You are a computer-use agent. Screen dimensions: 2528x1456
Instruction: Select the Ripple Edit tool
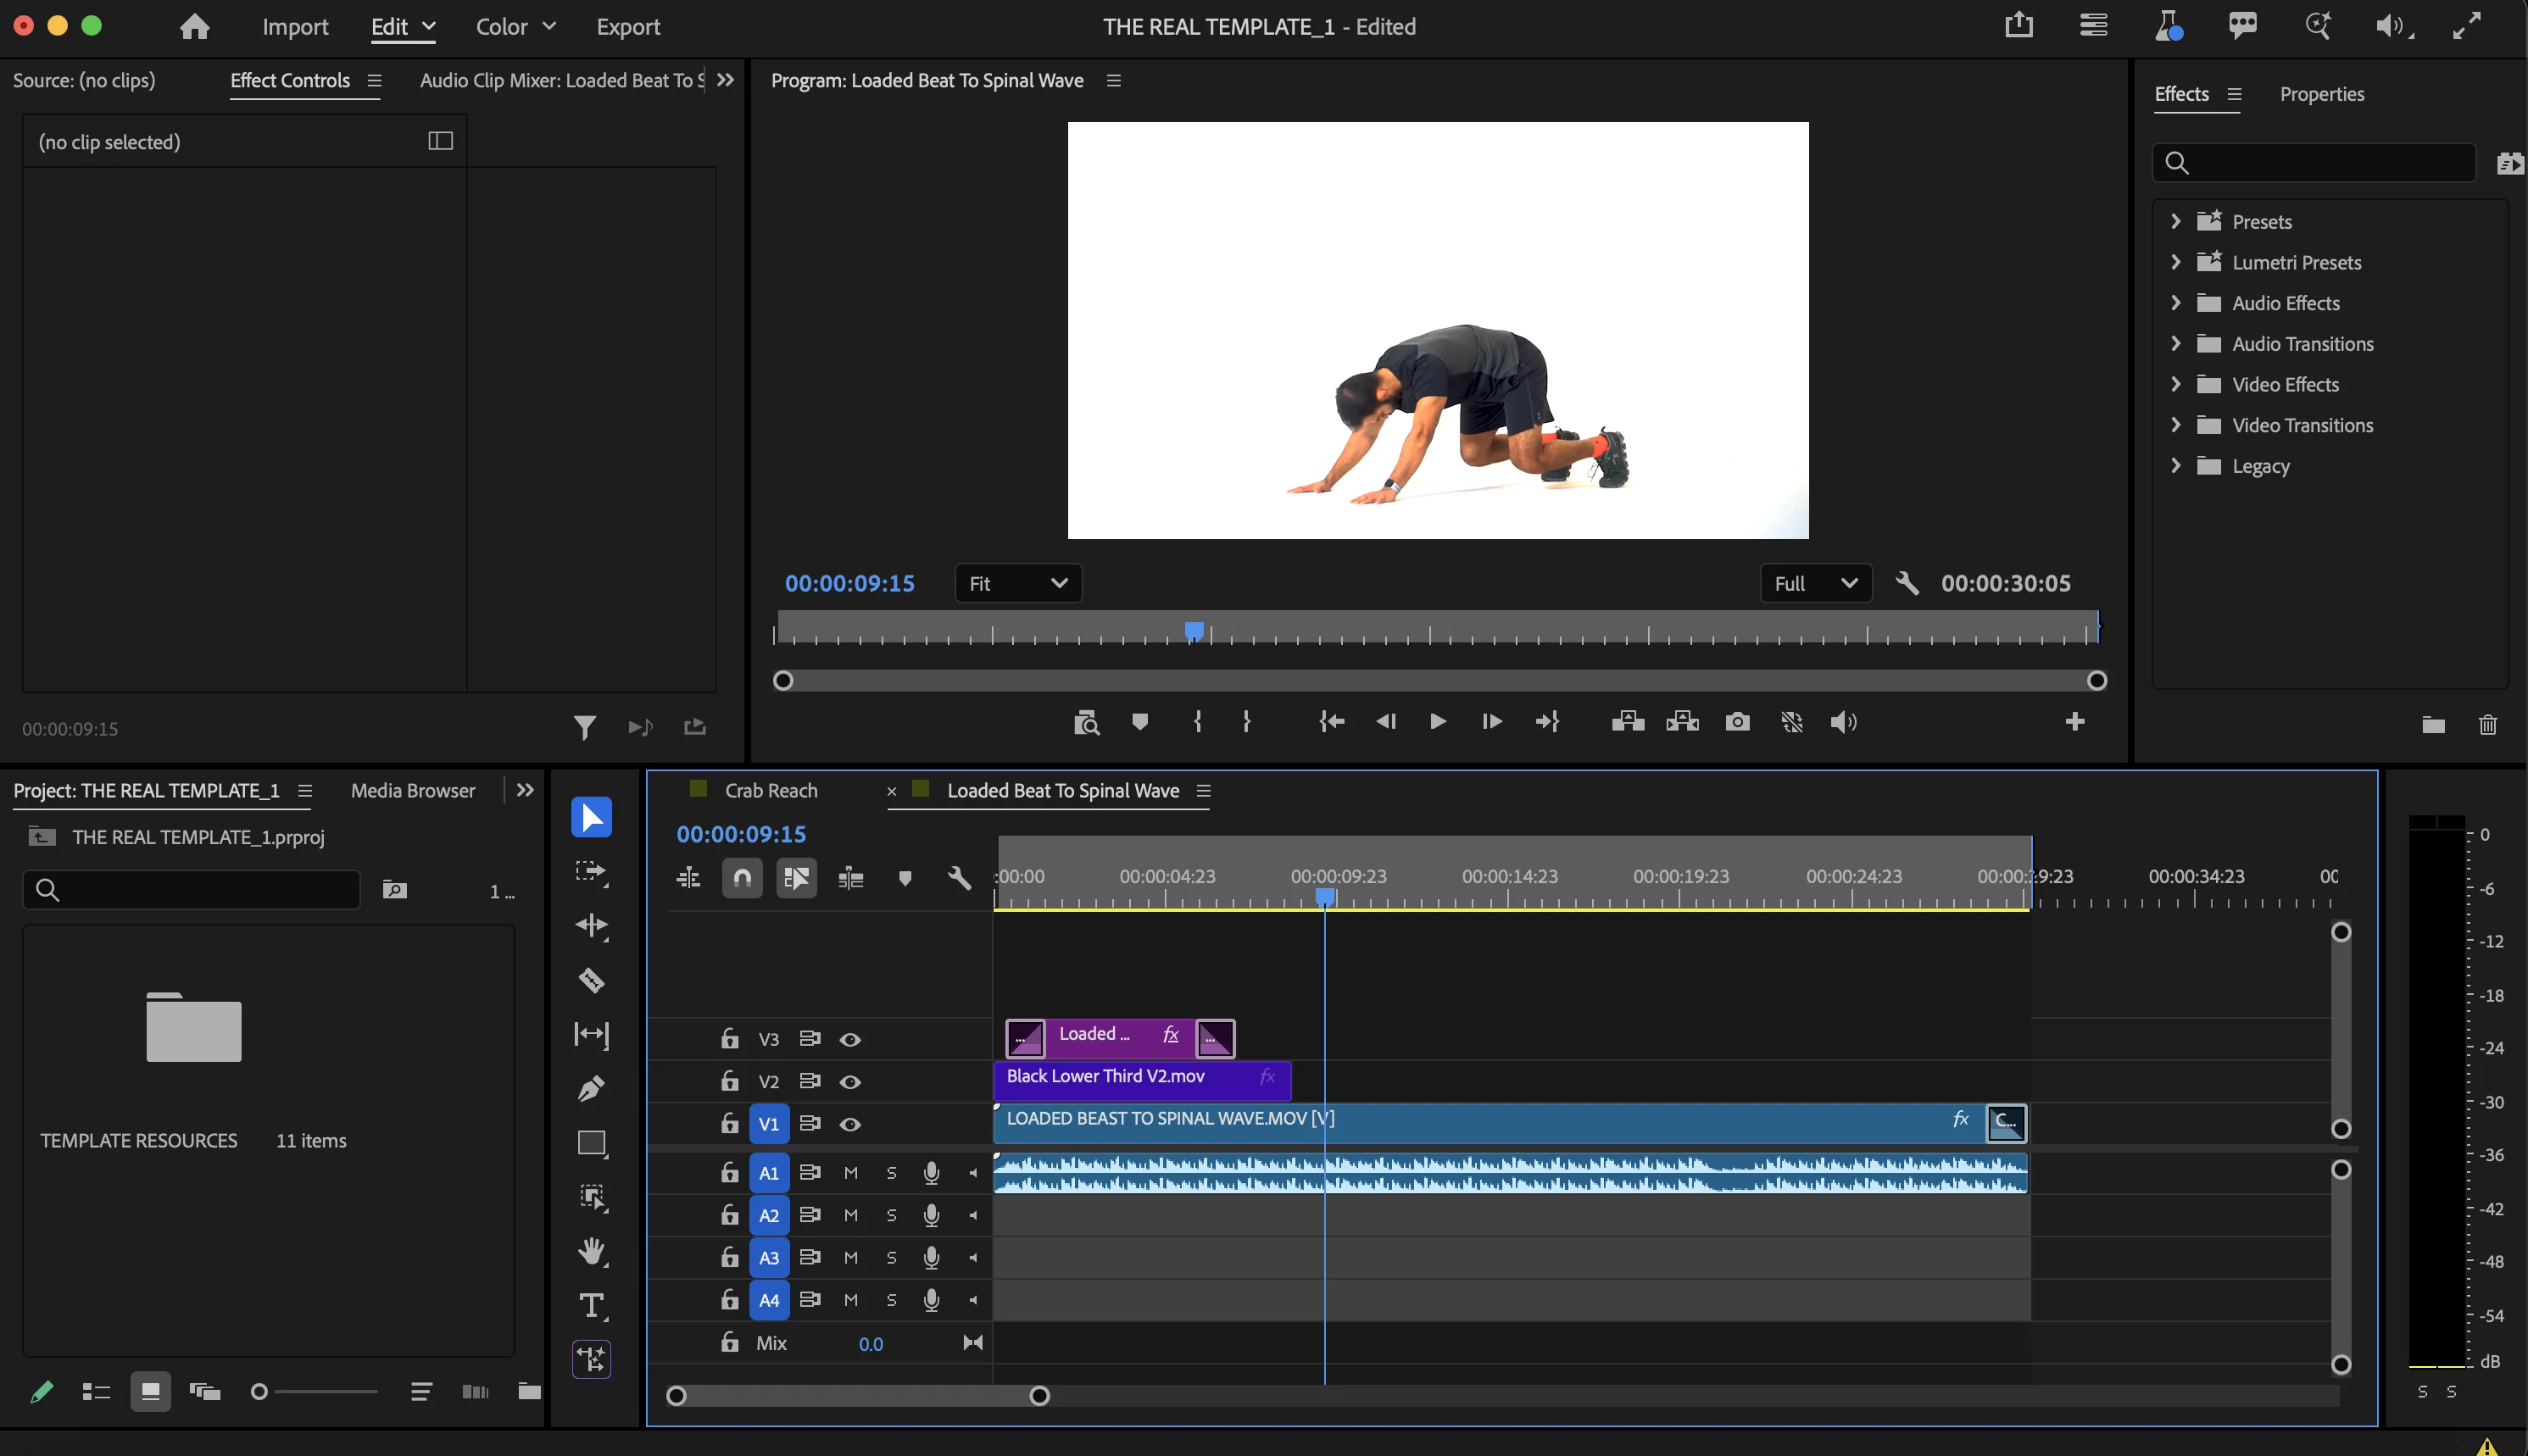(591, 926)
